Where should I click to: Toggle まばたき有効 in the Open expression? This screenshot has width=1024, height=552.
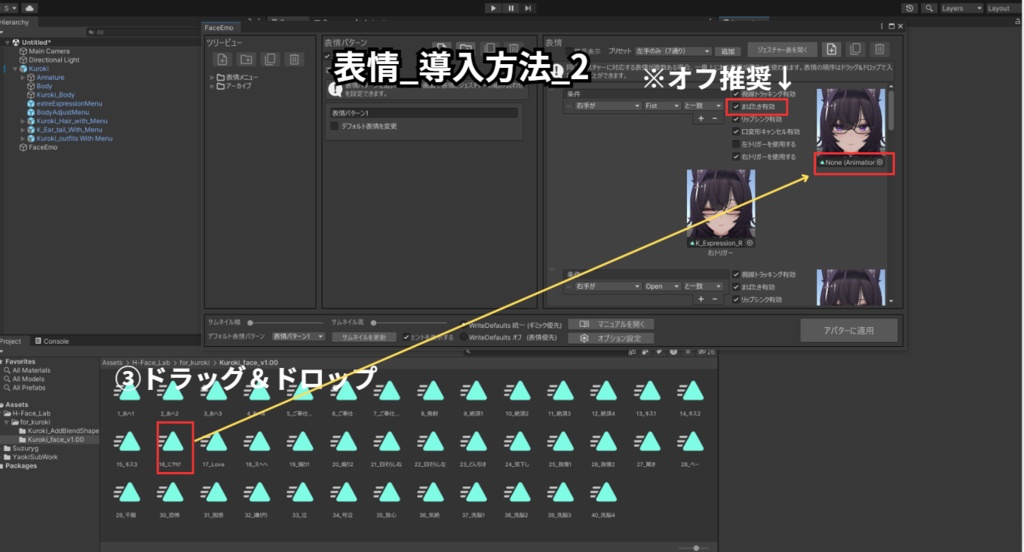click(x=736, y=287)
